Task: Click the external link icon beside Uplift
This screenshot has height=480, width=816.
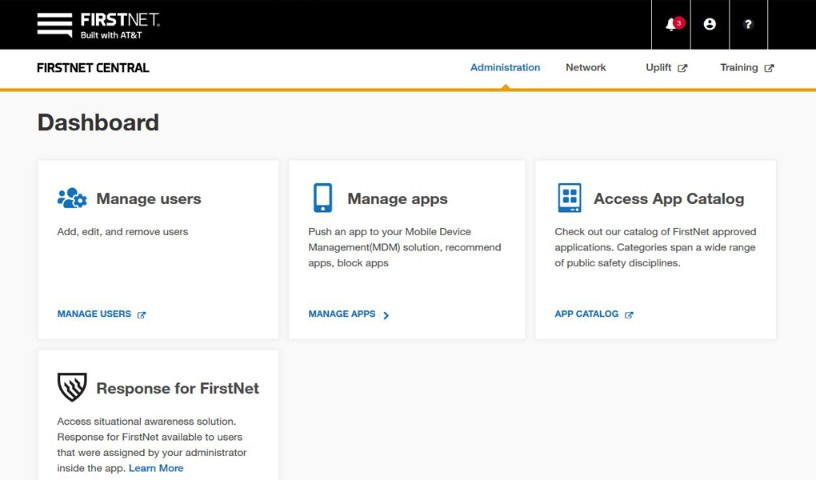Action: pos(682,68)
